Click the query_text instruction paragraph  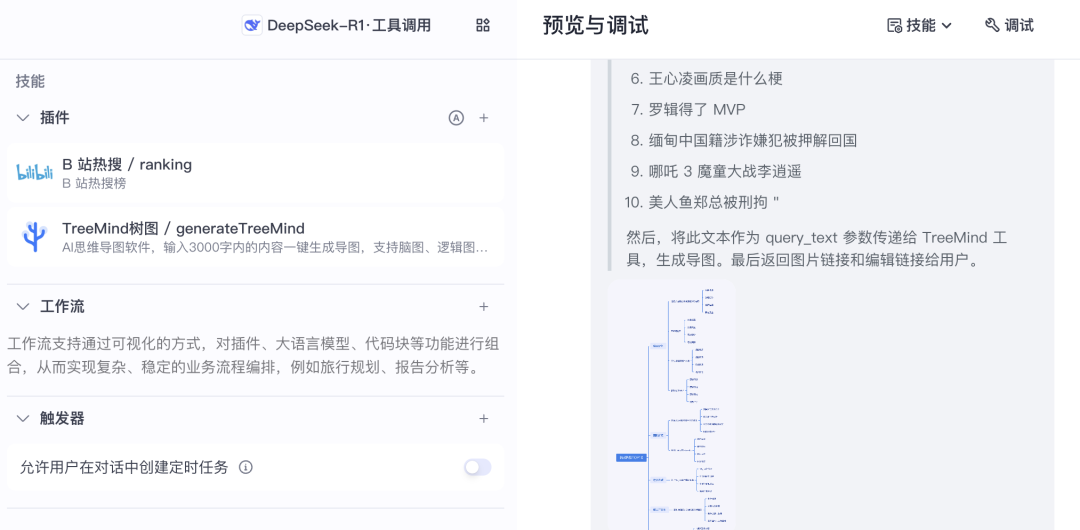point(817,249)
